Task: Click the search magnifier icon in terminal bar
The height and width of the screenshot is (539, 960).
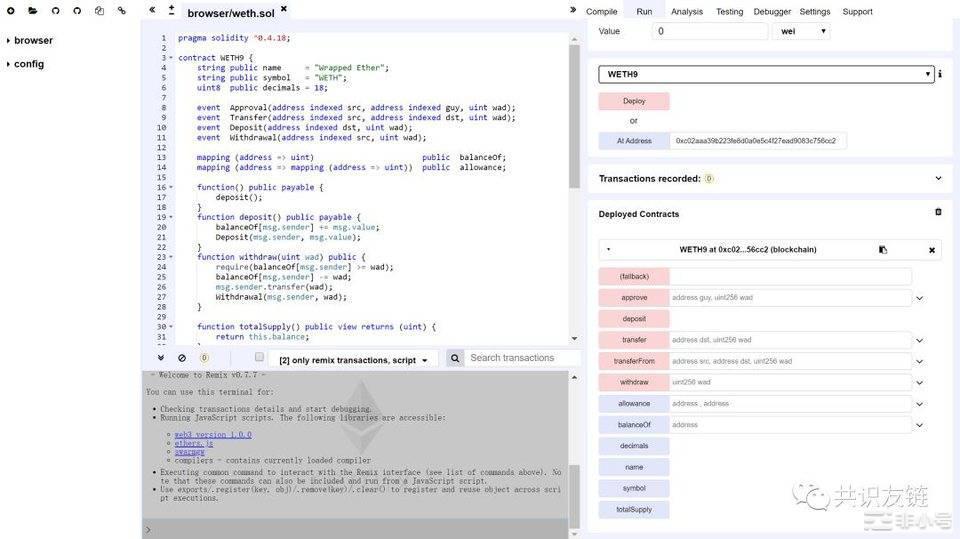Action: click(x=455, y=358)
